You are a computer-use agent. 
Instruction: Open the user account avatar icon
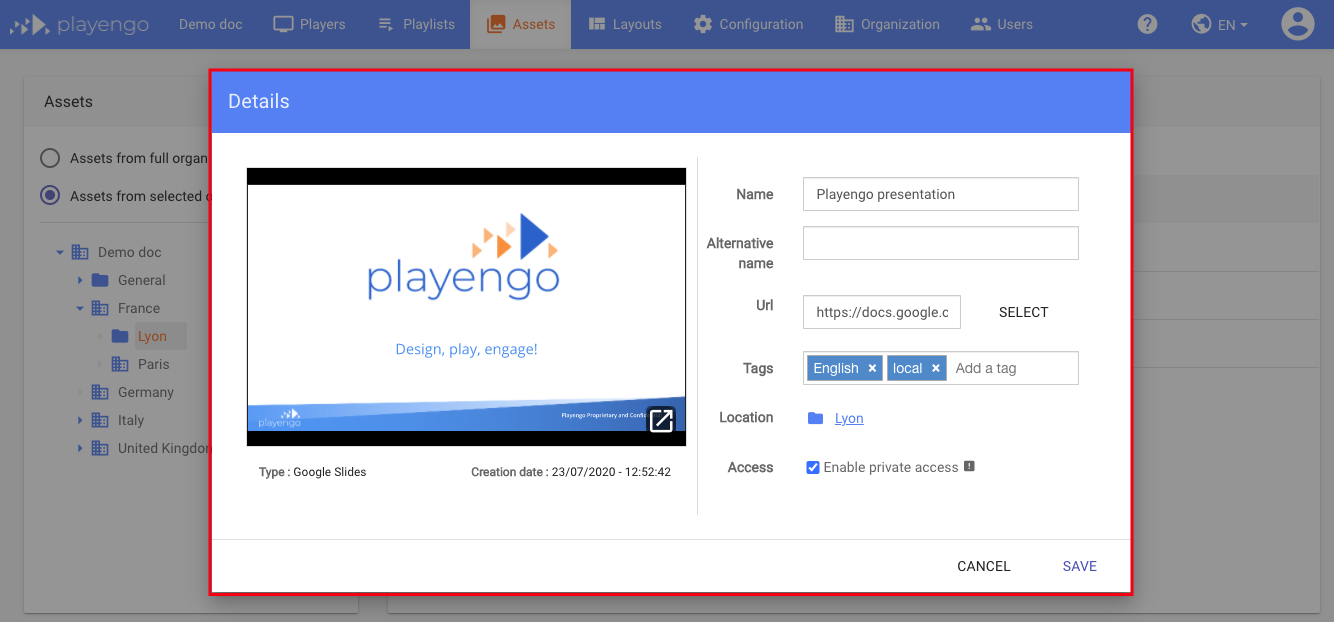click(1297, 24)
